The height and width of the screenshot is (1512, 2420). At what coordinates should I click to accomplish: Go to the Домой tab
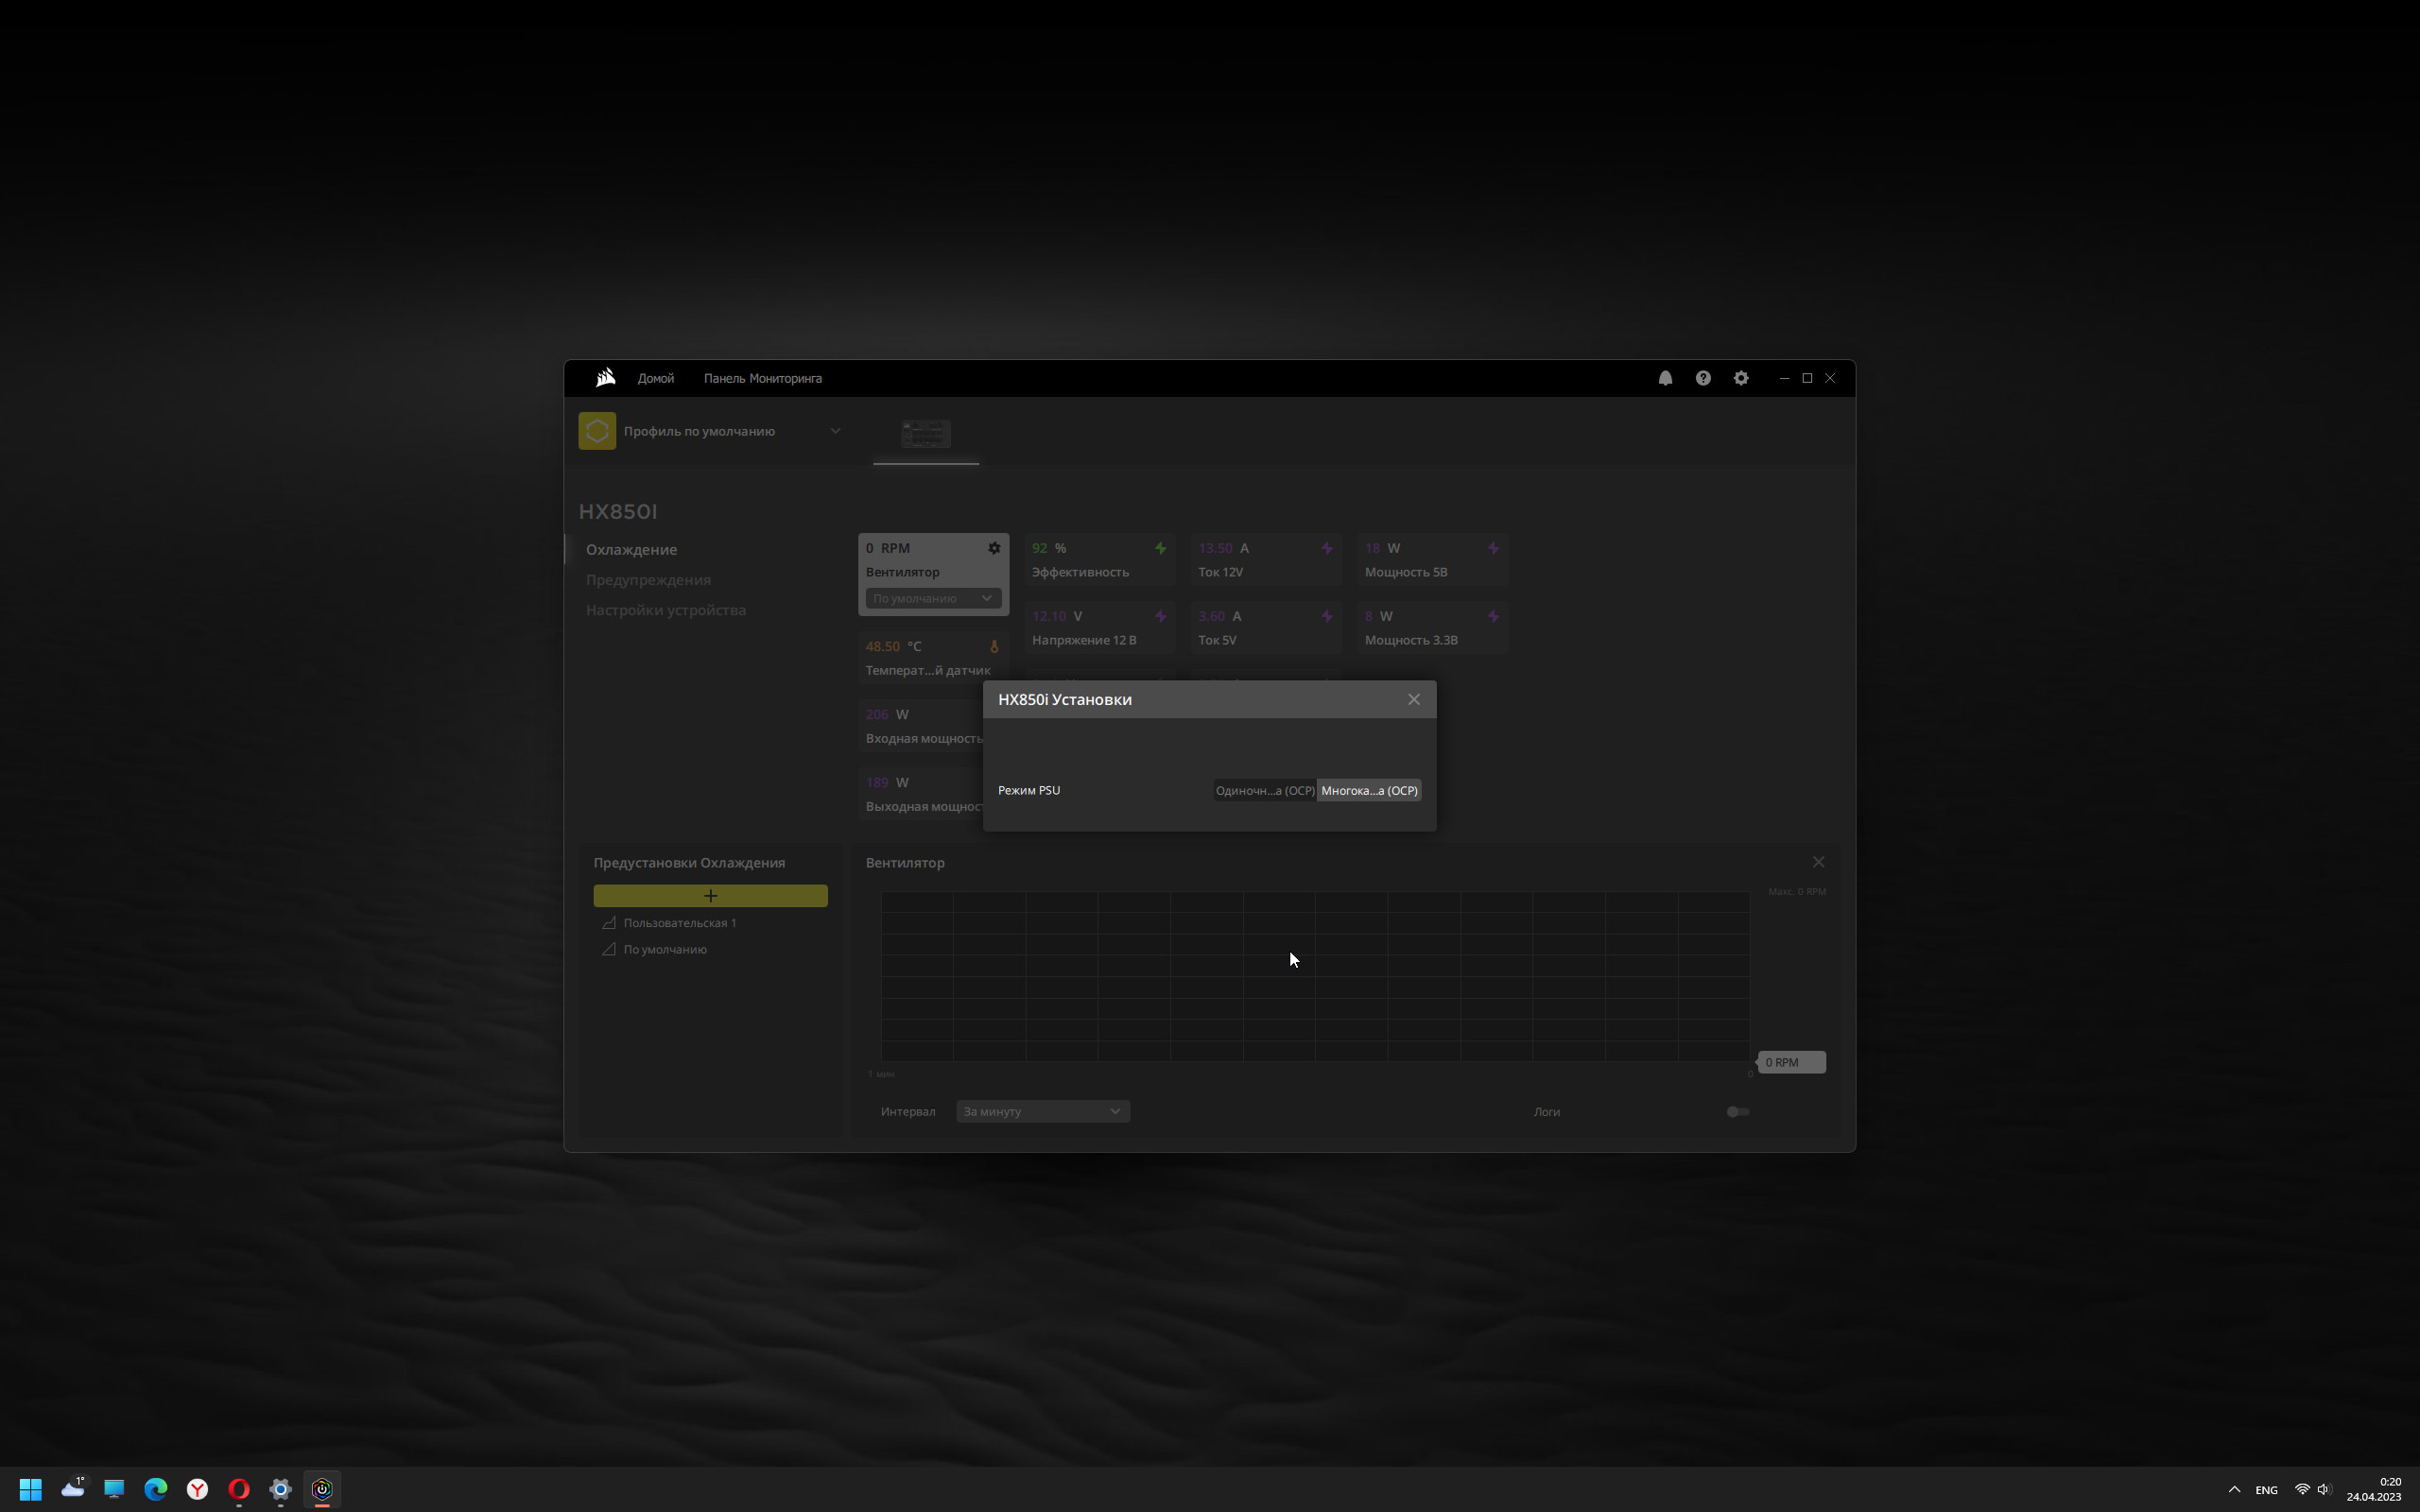point(656,378)
